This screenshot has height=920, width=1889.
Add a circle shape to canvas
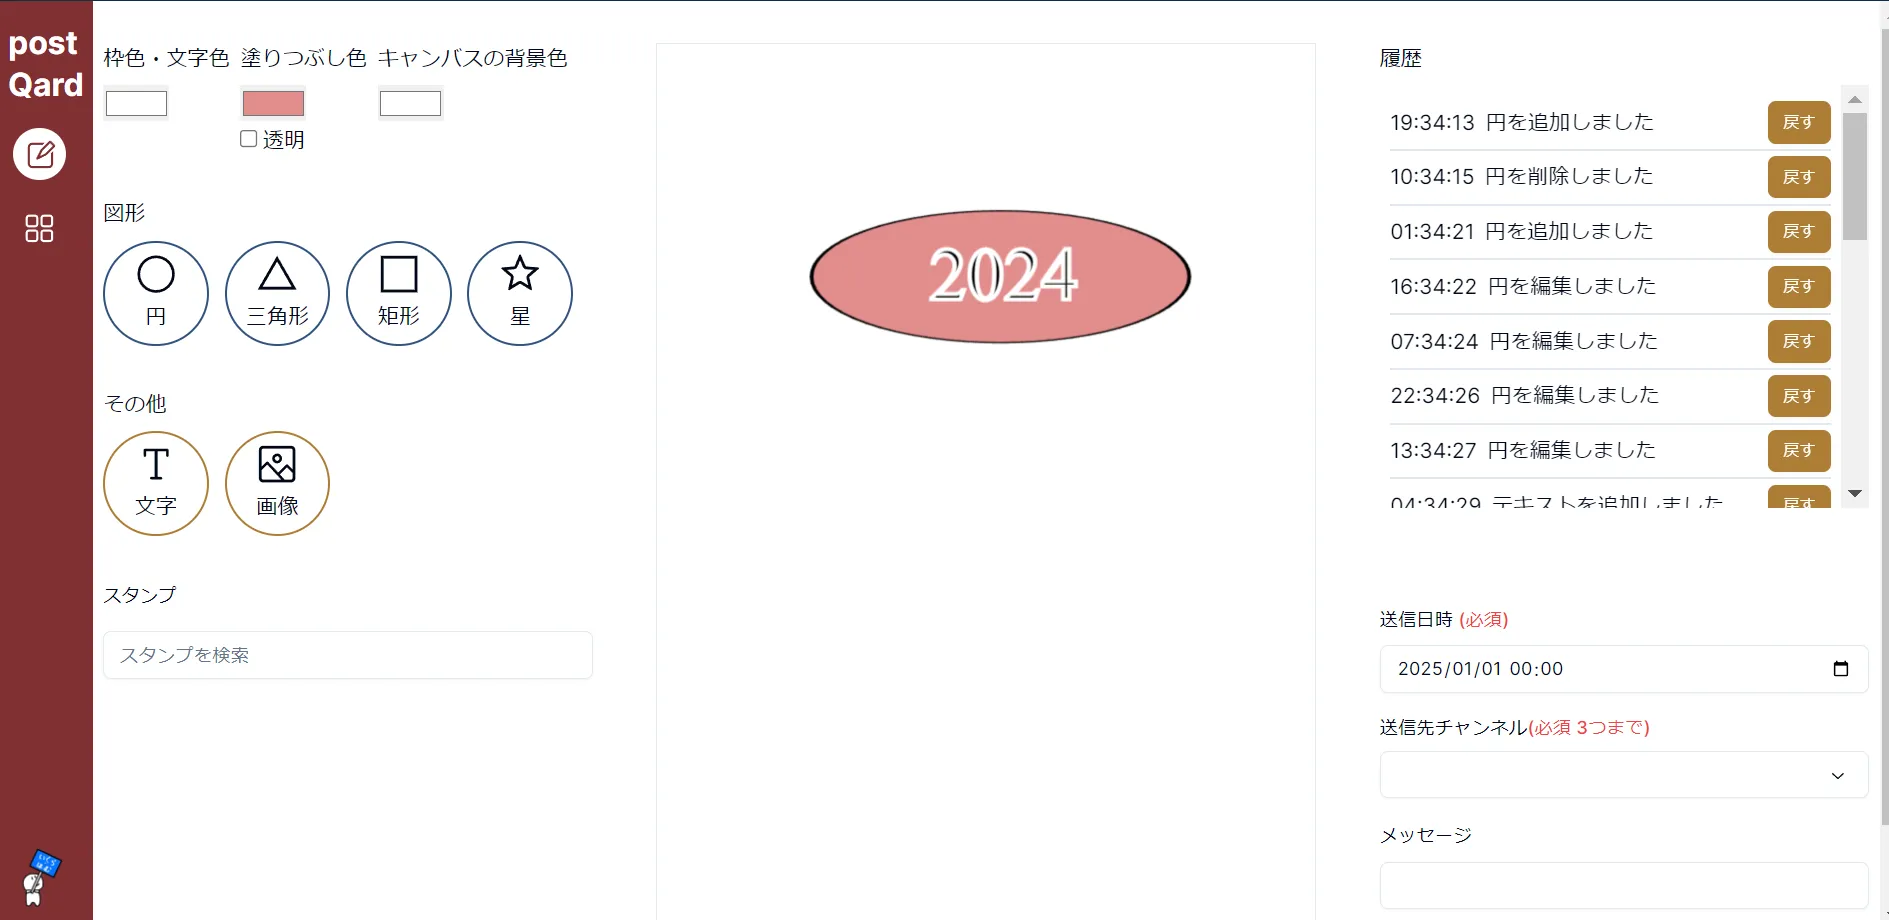pyautogui.click(x=156, y=293)
